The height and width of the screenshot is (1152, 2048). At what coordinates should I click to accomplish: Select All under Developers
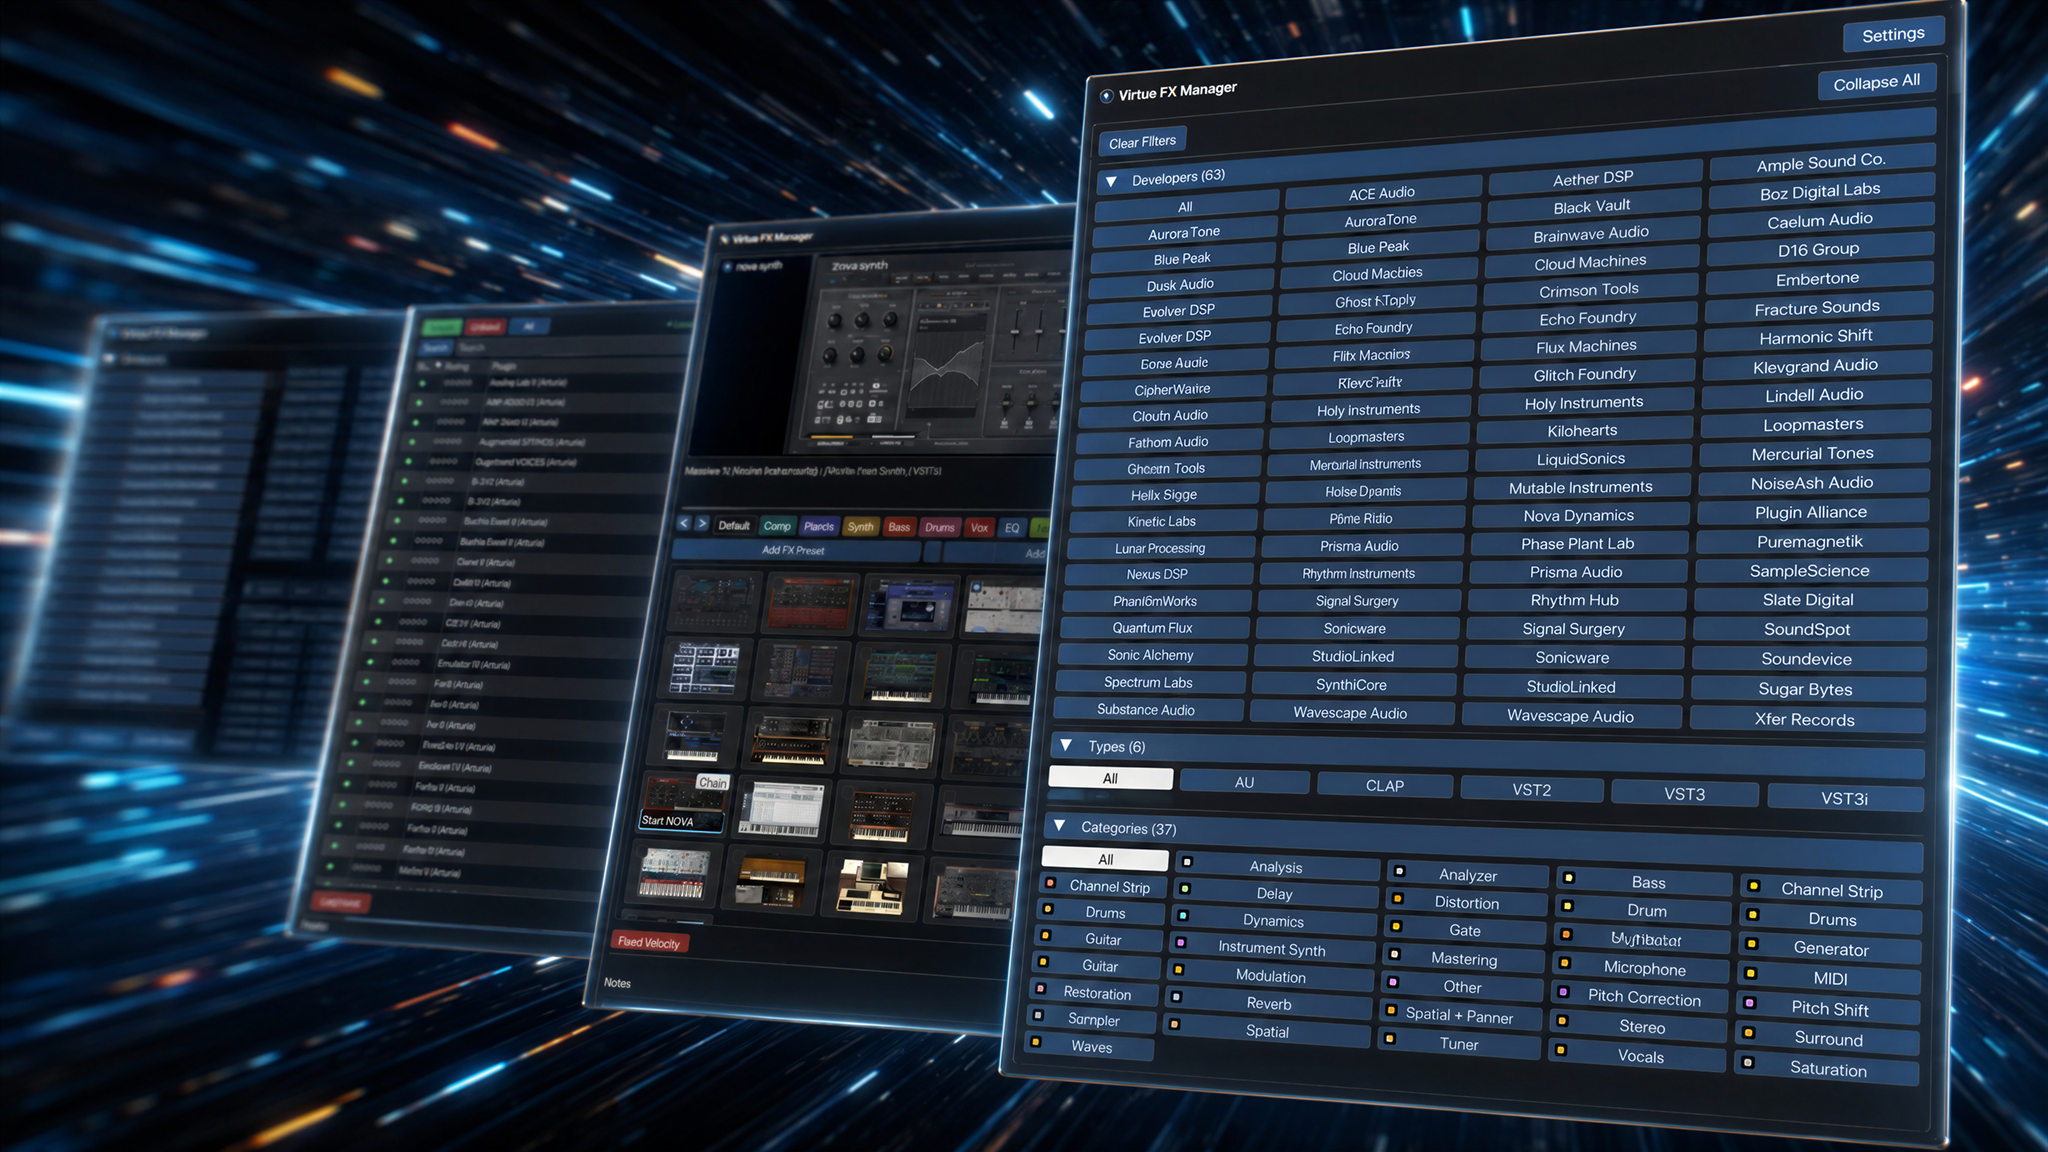(x=1186, y=207)
